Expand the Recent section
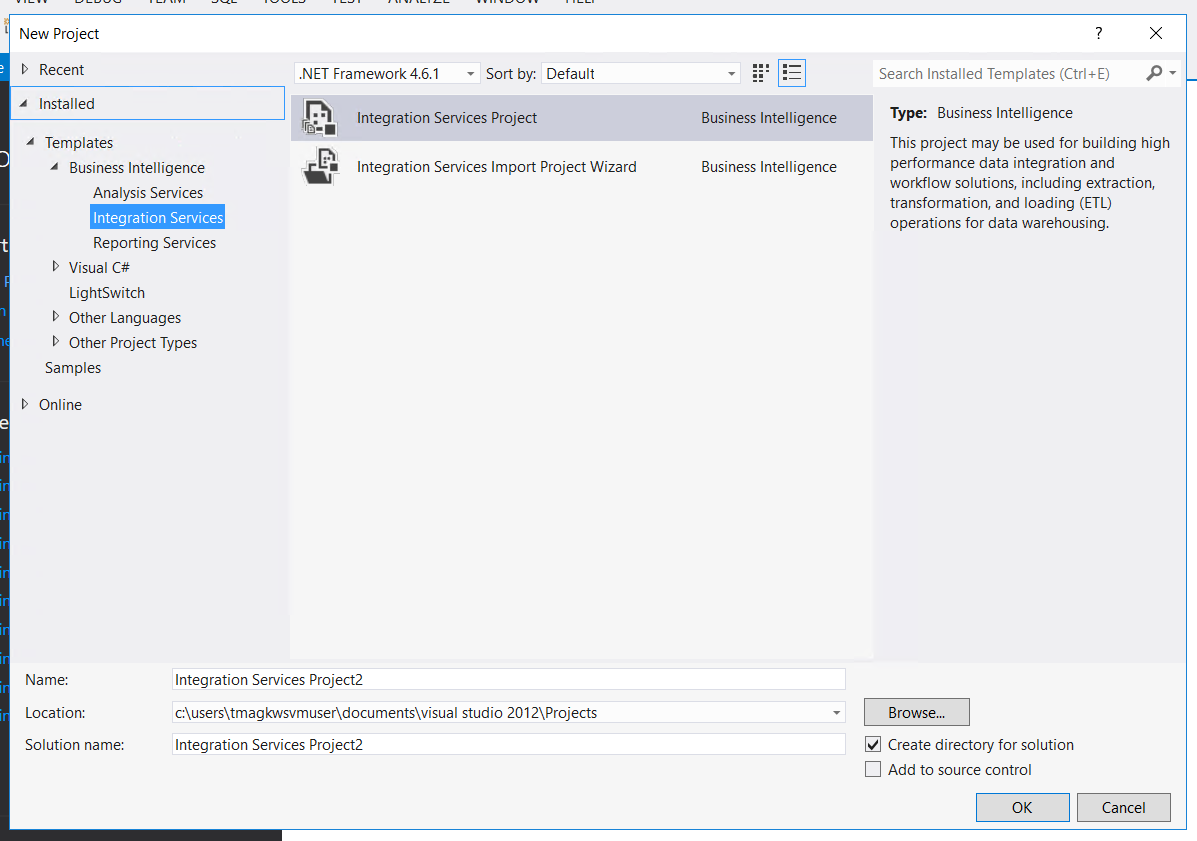 coord(24,69)
